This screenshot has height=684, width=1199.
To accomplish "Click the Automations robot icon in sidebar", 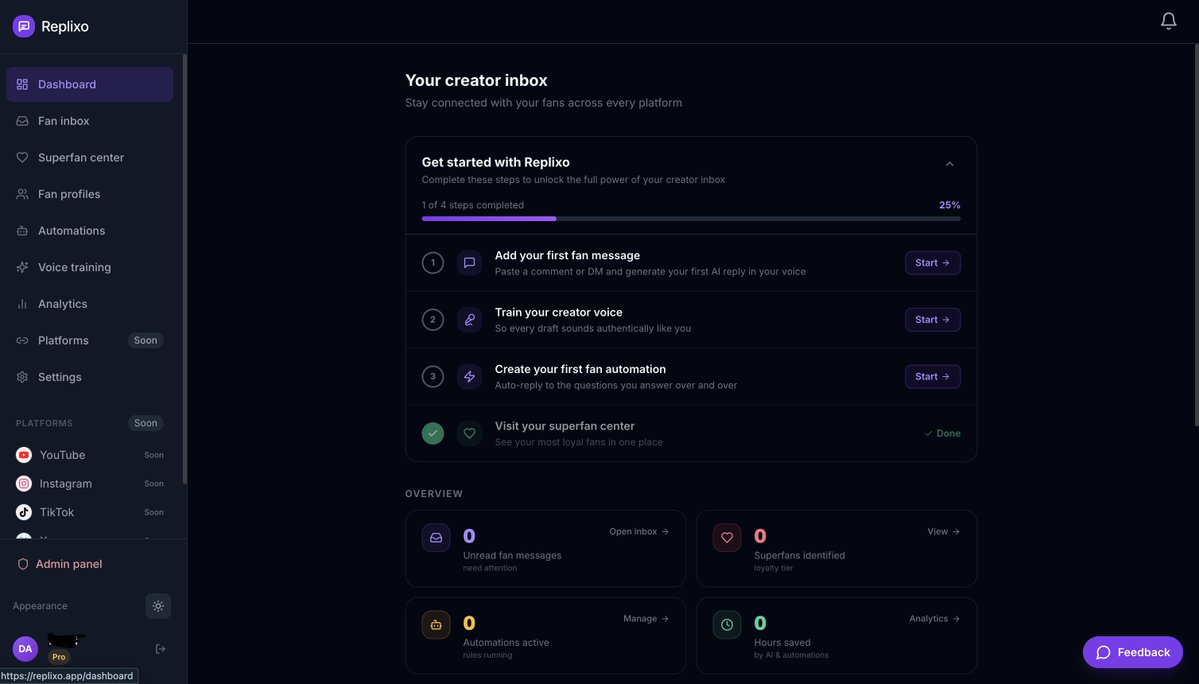I will click(22, 231).
